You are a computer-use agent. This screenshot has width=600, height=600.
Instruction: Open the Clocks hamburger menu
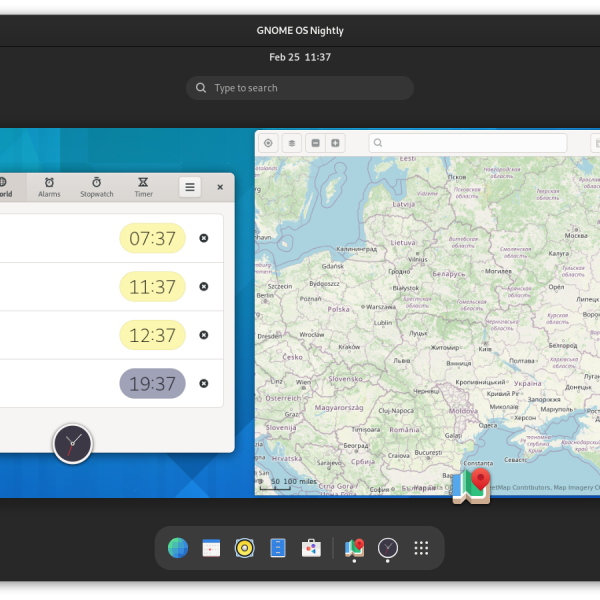(190, 187)
